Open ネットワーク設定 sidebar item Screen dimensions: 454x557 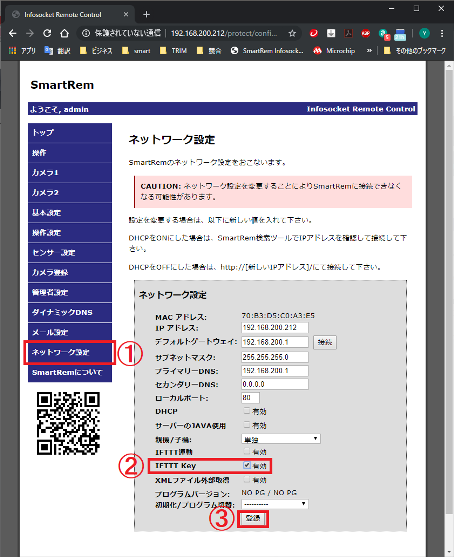coord(70,352)
